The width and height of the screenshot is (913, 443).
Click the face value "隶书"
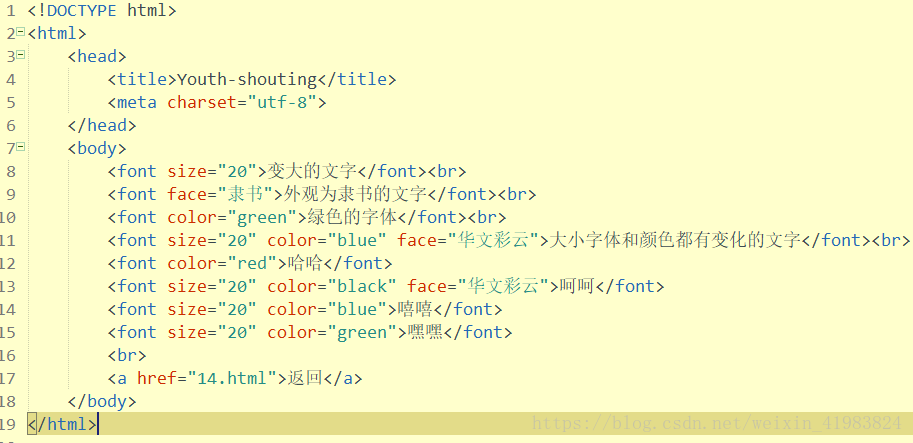coord(247,194)
